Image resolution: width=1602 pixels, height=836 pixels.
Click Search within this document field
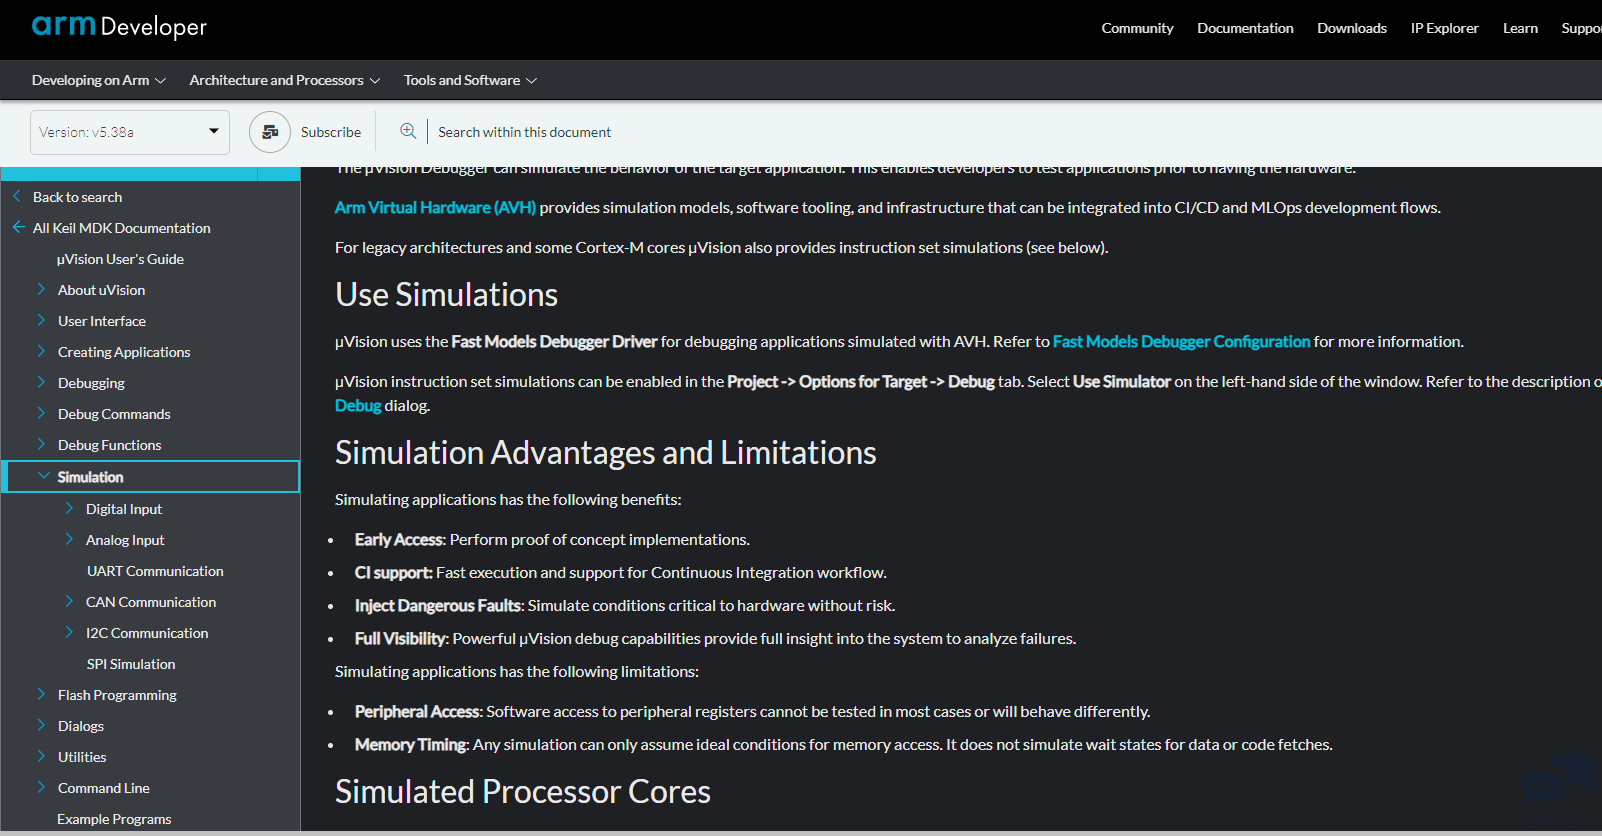(x=524, y=132)
